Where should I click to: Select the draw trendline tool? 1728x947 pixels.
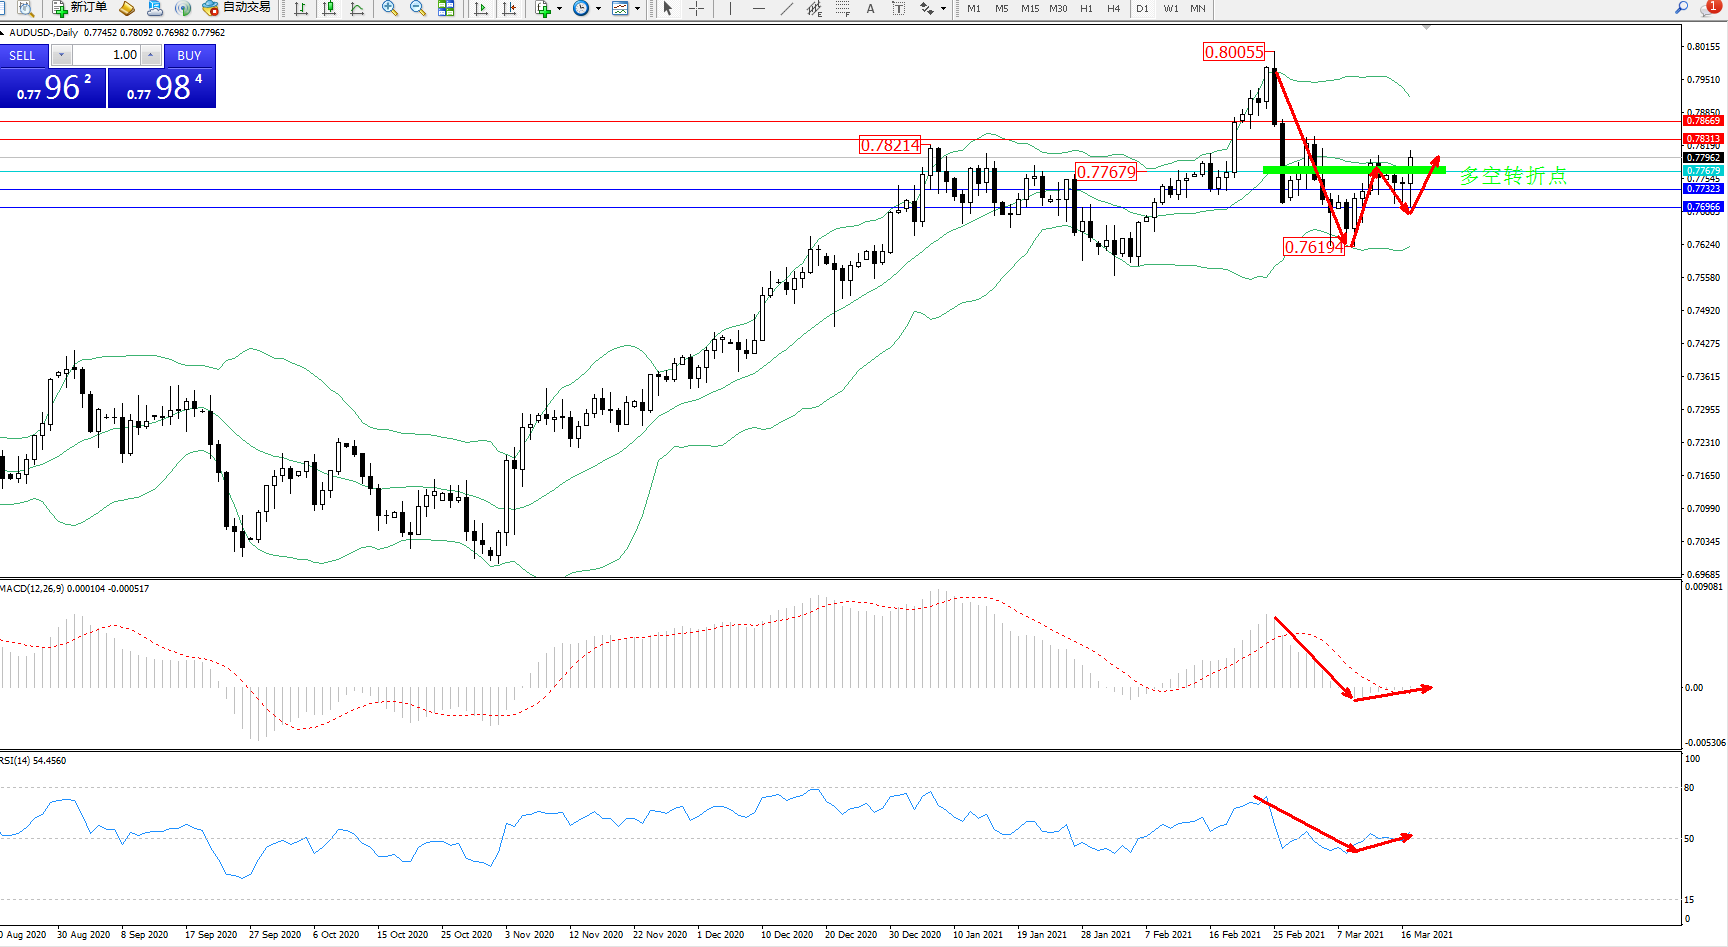pos(787,8)
